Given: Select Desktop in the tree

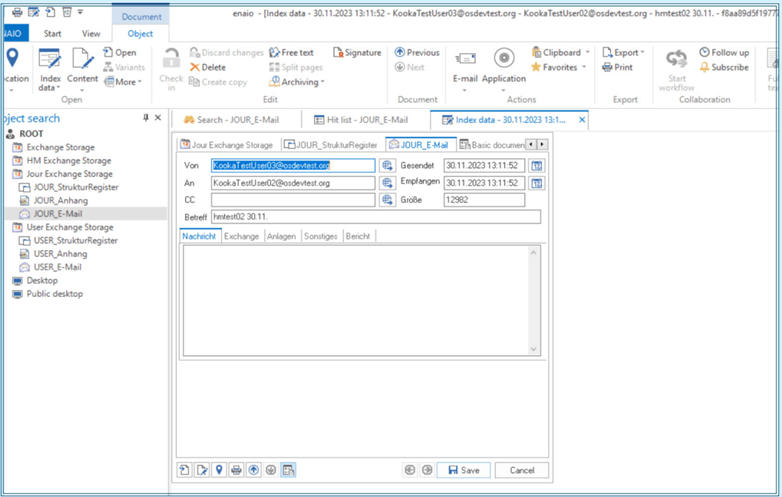Looking at the screenshot, I should (42, 280).
